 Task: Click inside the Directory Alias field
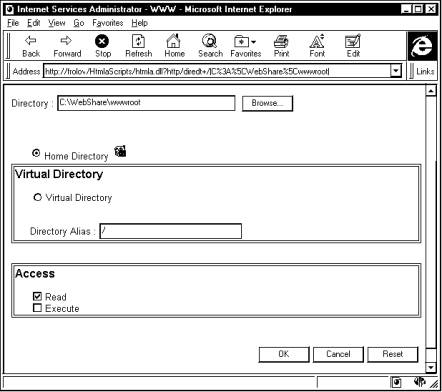[171, 231]
